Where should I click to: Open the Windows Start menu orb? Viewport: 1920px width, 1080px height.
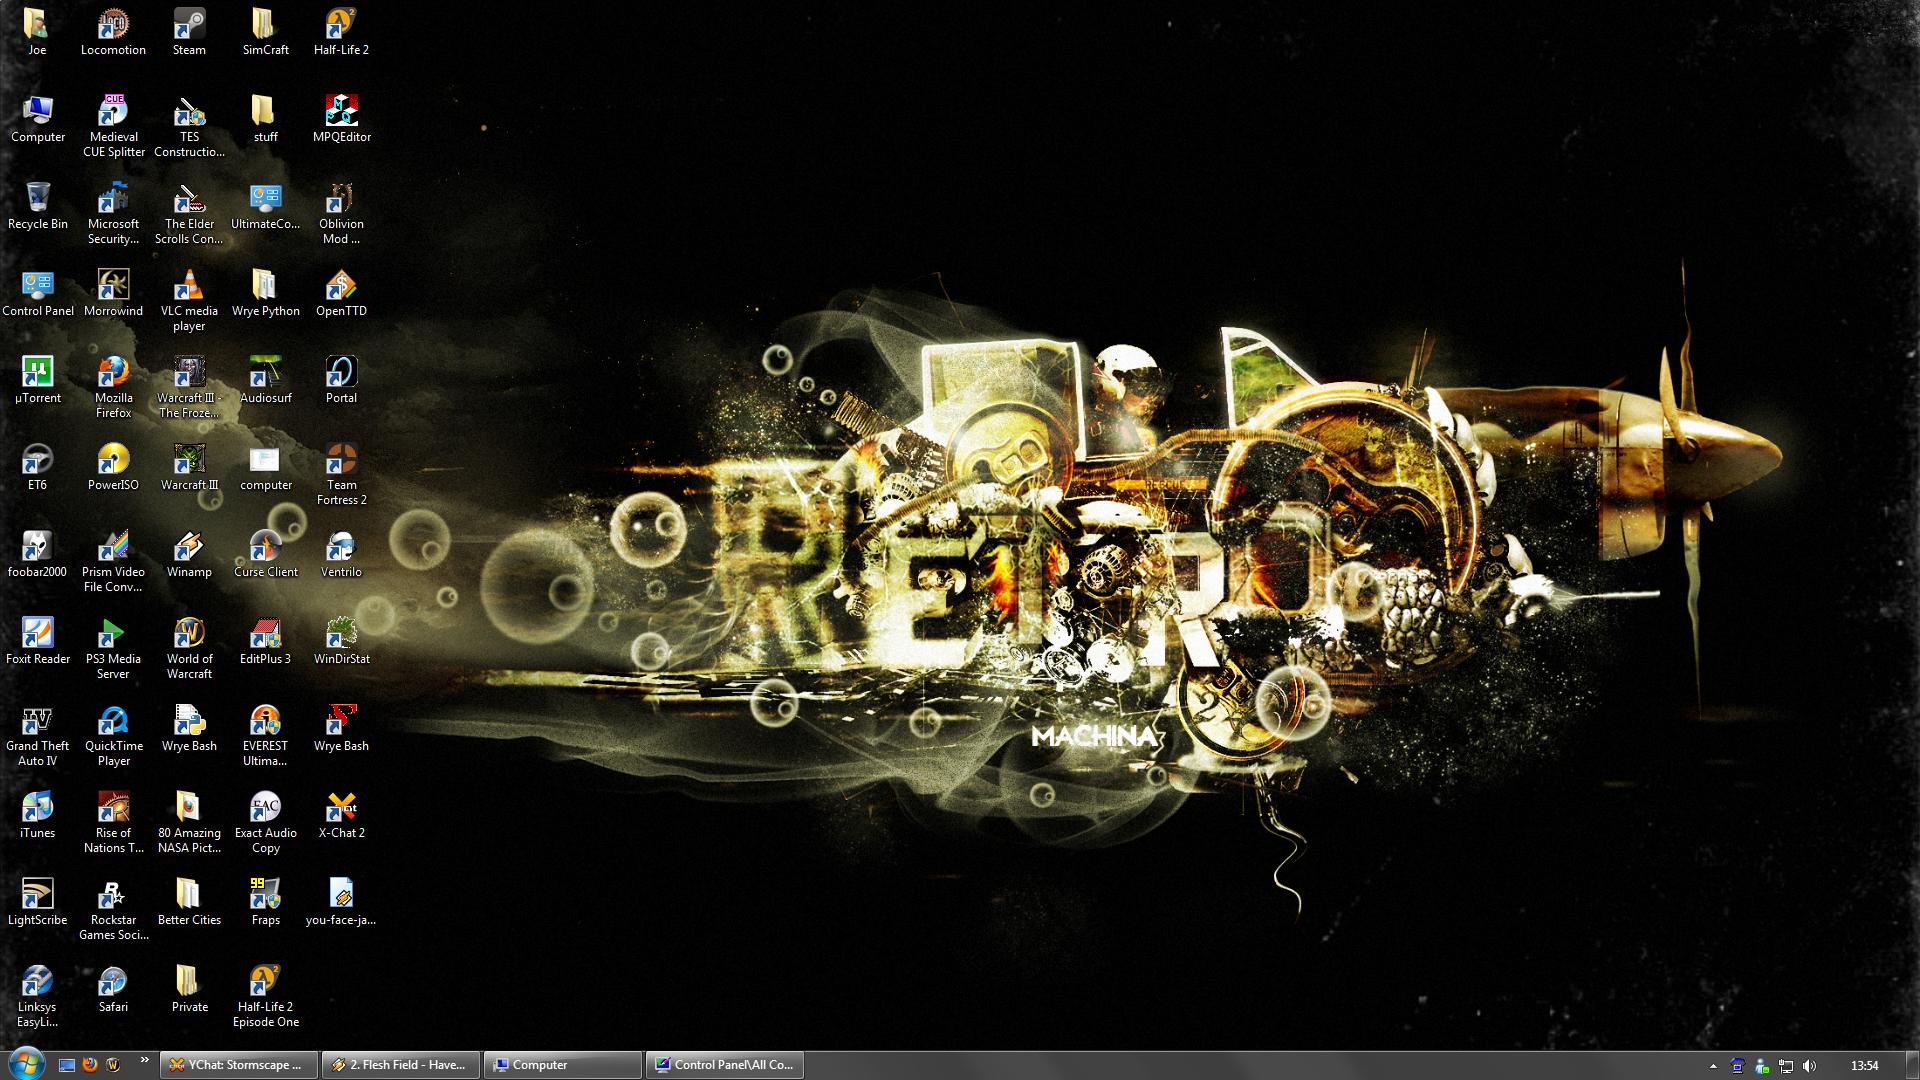[25, 1064]
